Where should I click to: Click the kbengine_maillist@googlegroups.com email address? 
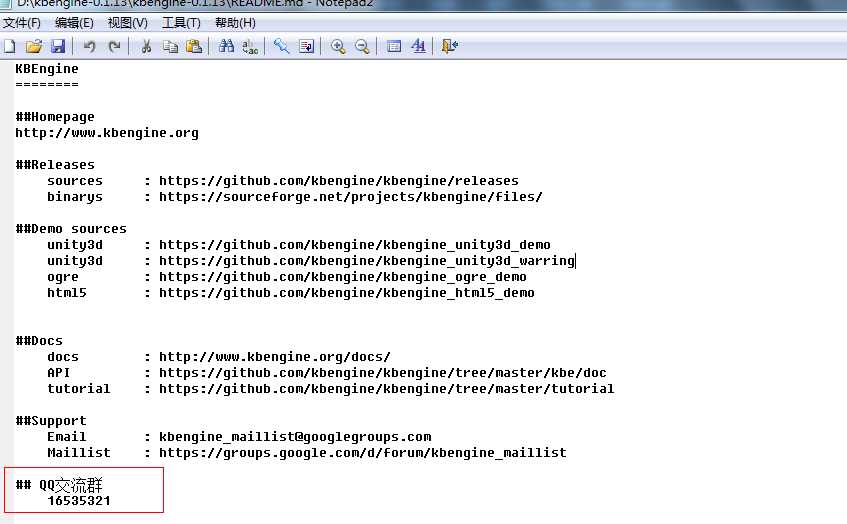[x=295, y=437]
